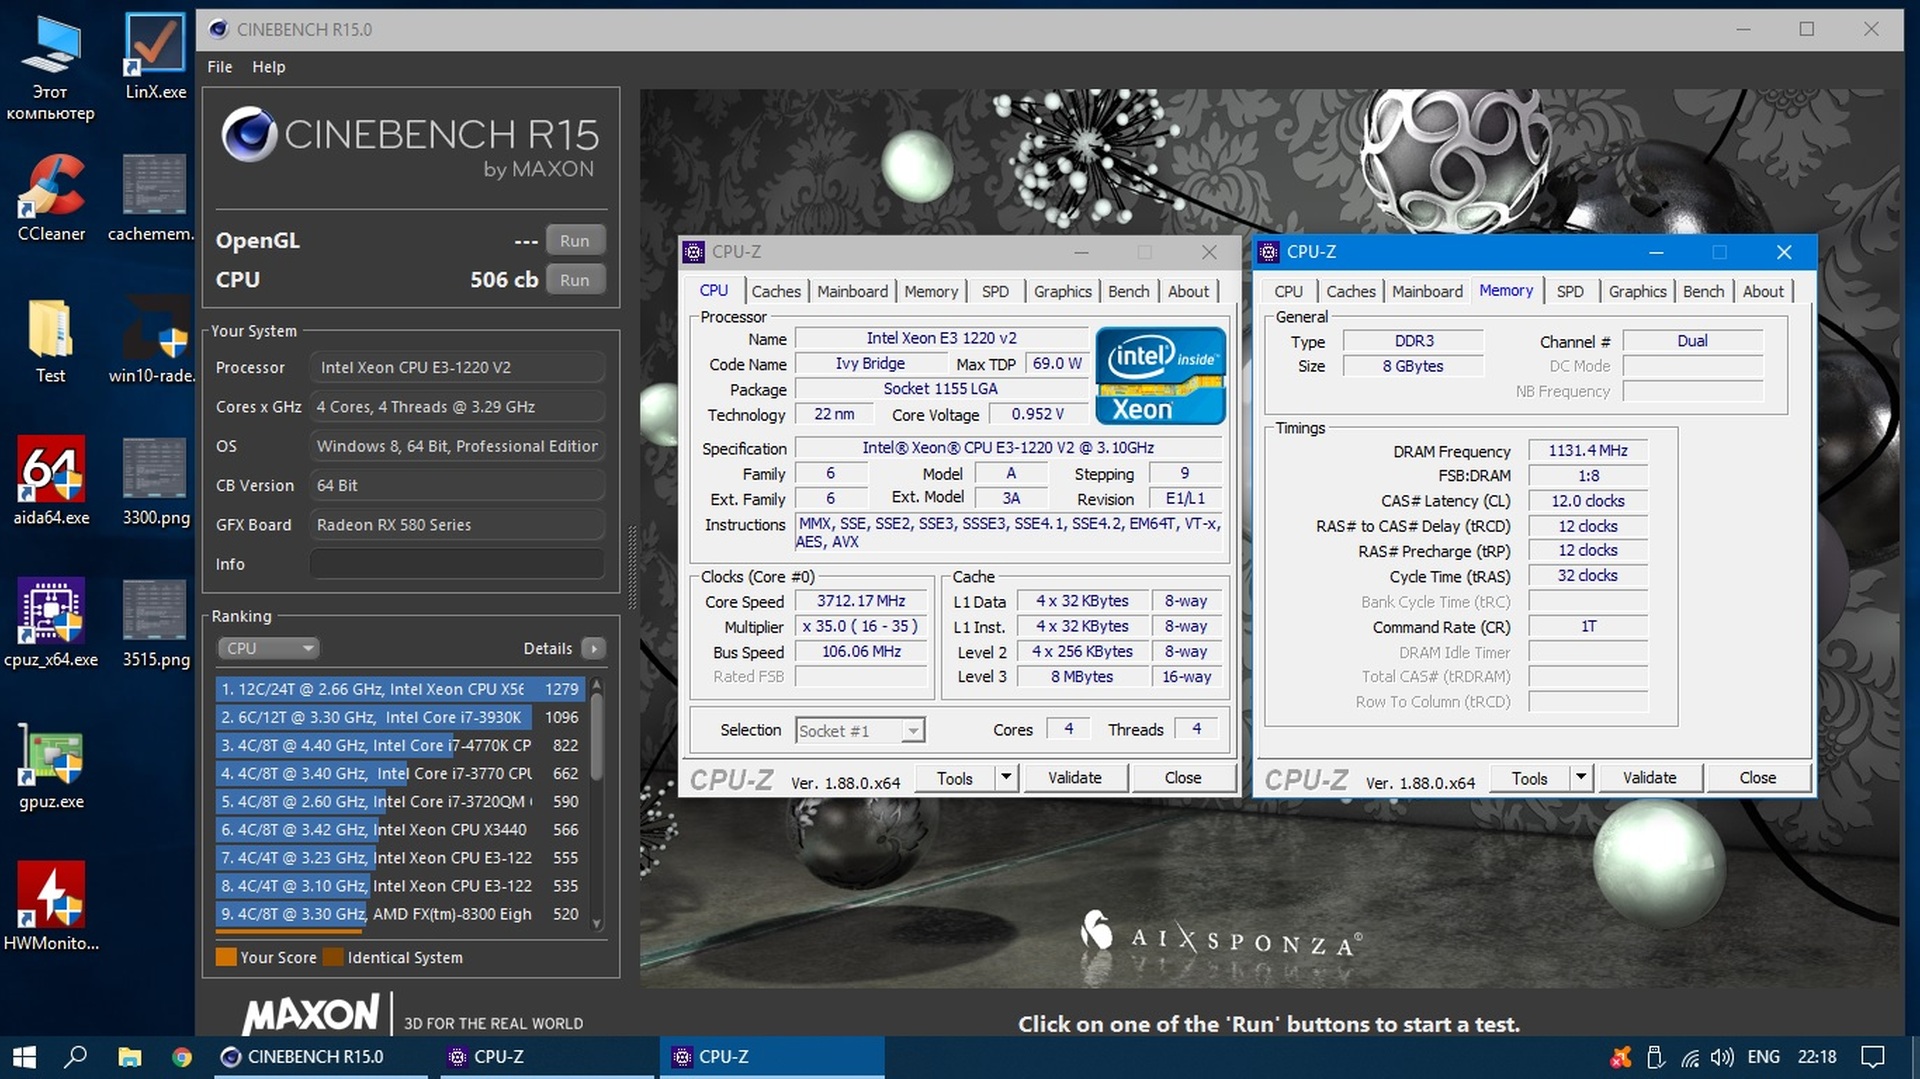
Task: Launch gpuz.exe from the desktop
Action: click(51, 766)
